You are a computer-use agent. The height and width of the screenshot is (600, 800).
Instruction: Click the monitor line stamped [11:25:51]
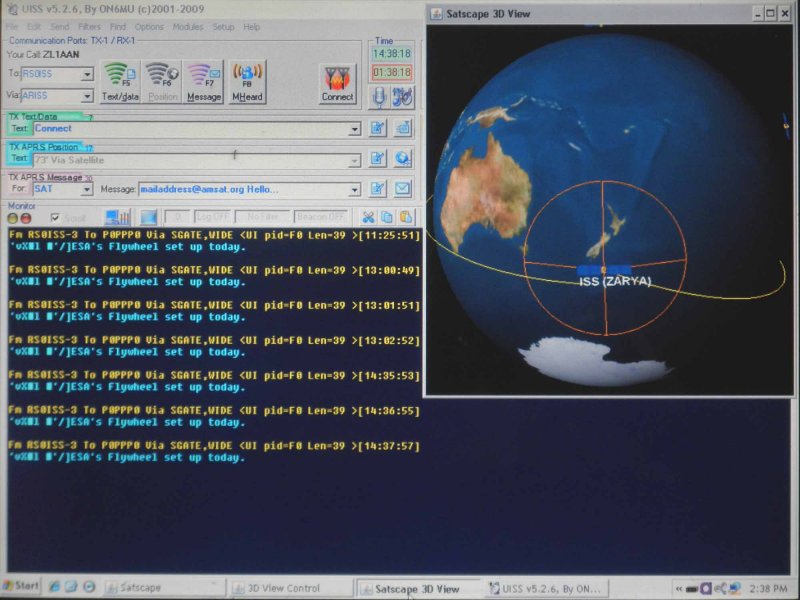pyautogui.click(x=214, y=235)
